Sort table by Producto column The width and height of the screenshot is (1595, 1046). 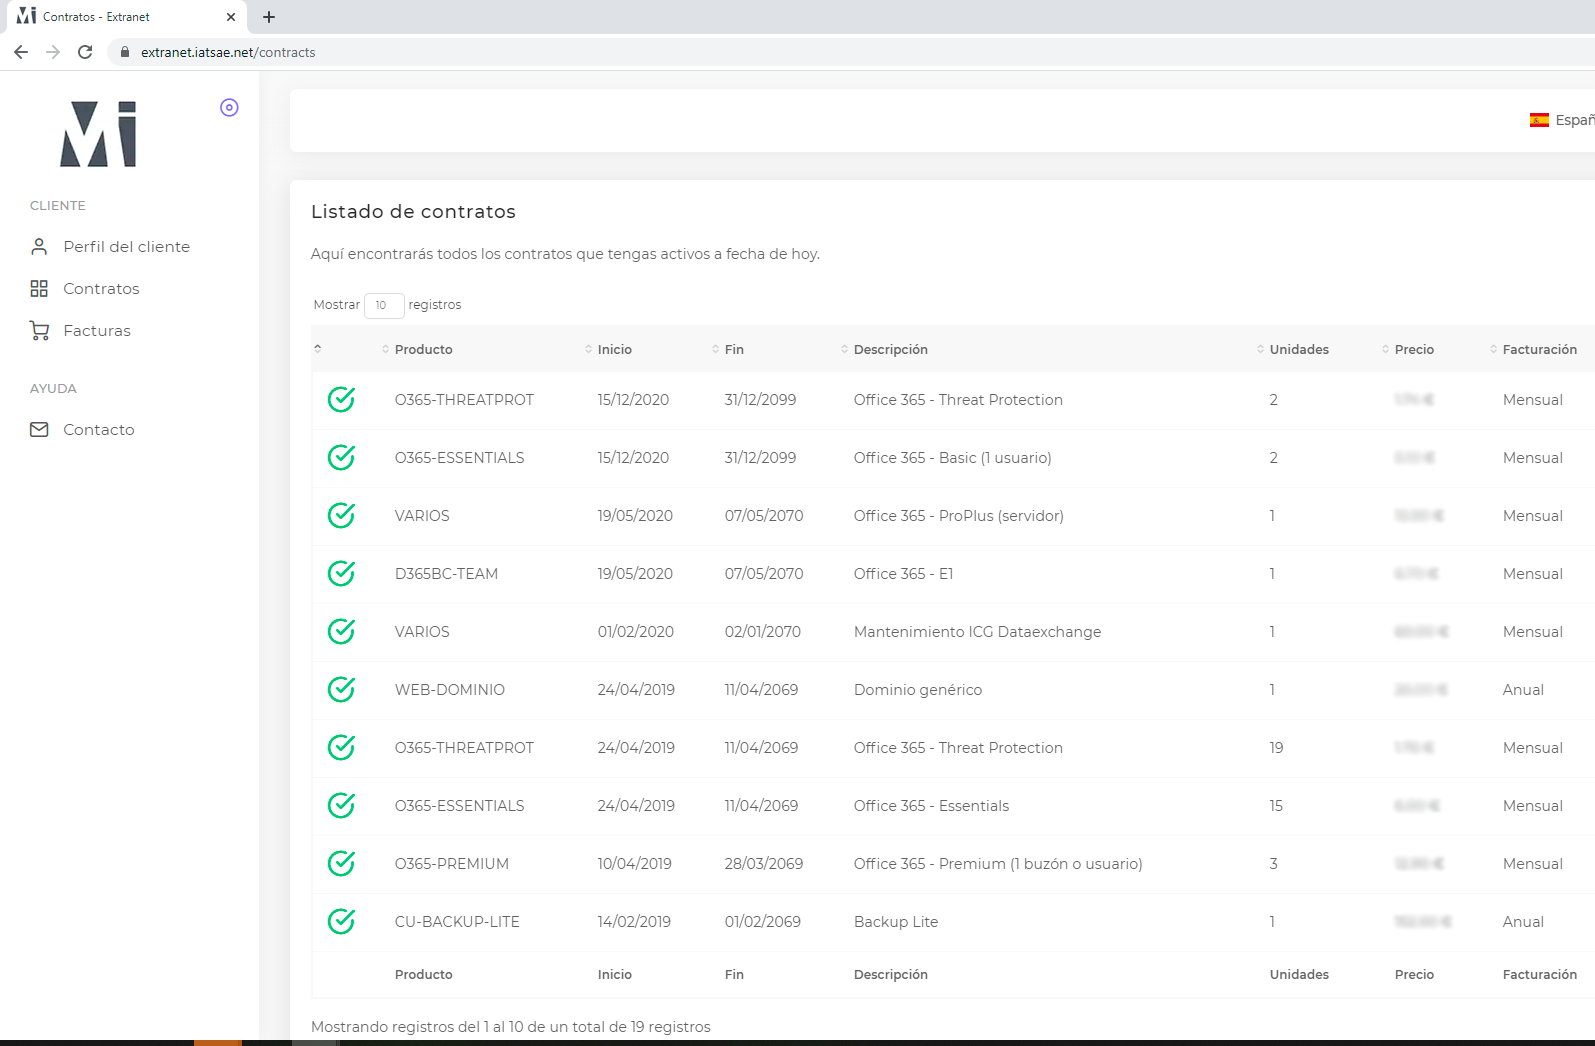(x=423, y=350)
